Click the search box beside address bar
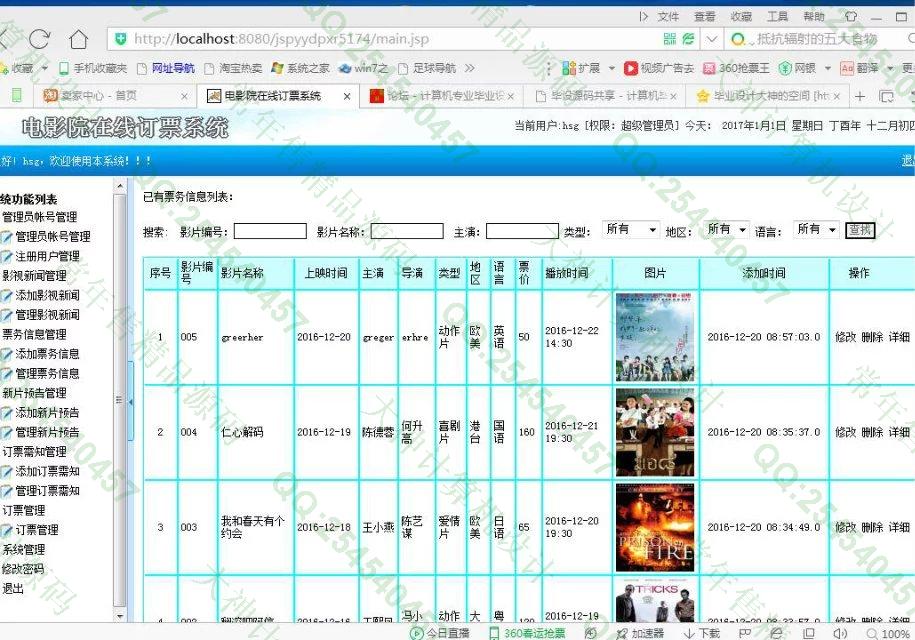Image resolution: width=915 pixels, height=640 pixels. coord(817,39)
